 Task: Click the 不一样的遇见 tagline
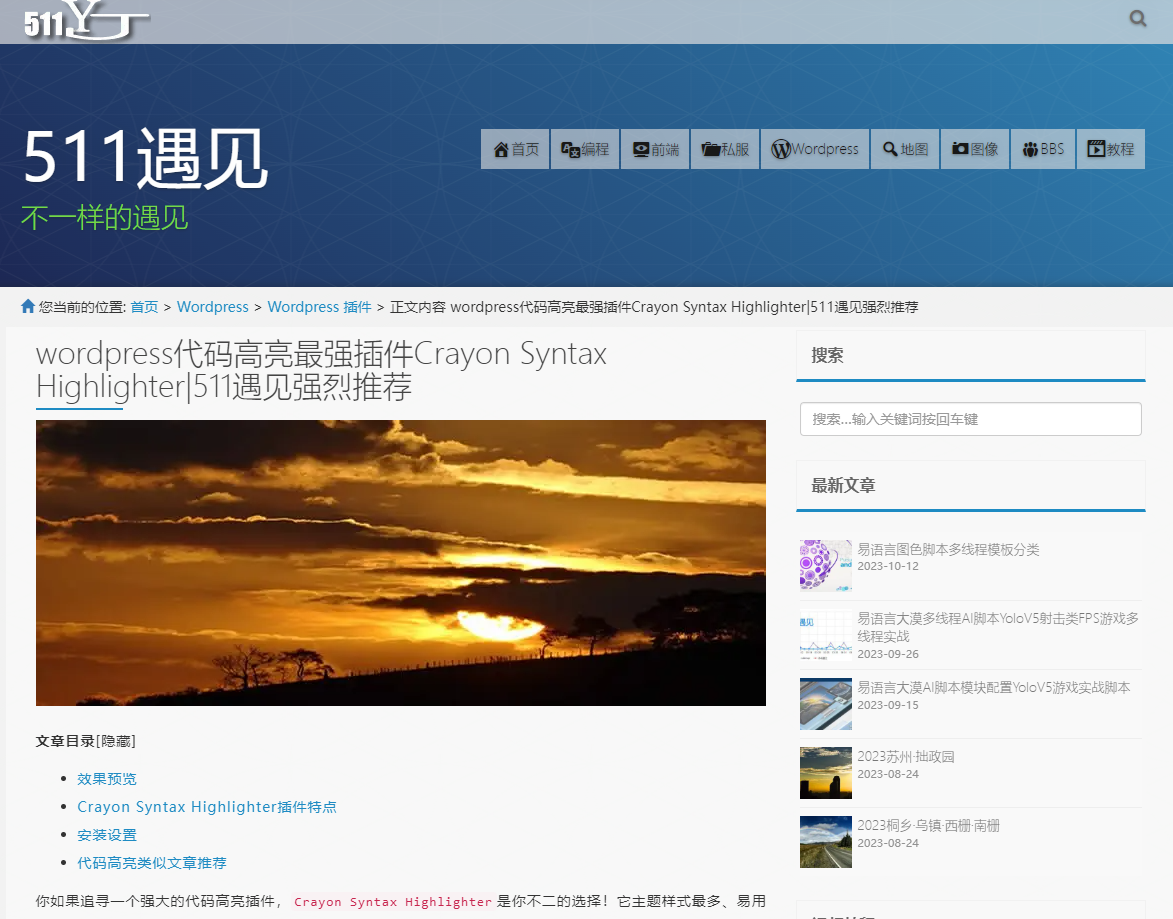pyautogui.click(x=105, y=218)
